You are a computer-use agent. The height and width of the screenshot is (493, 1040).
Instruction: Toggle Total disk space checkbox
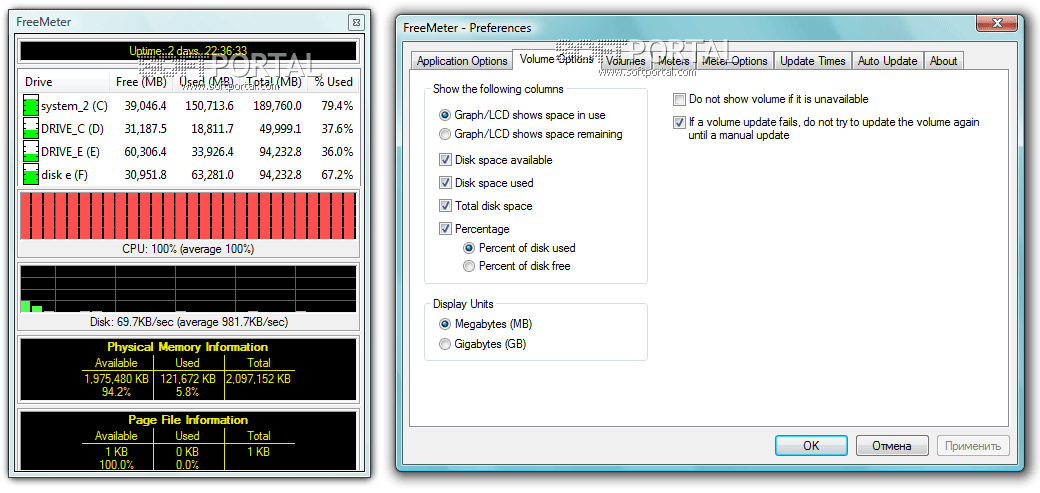click(x=444, y=206)
